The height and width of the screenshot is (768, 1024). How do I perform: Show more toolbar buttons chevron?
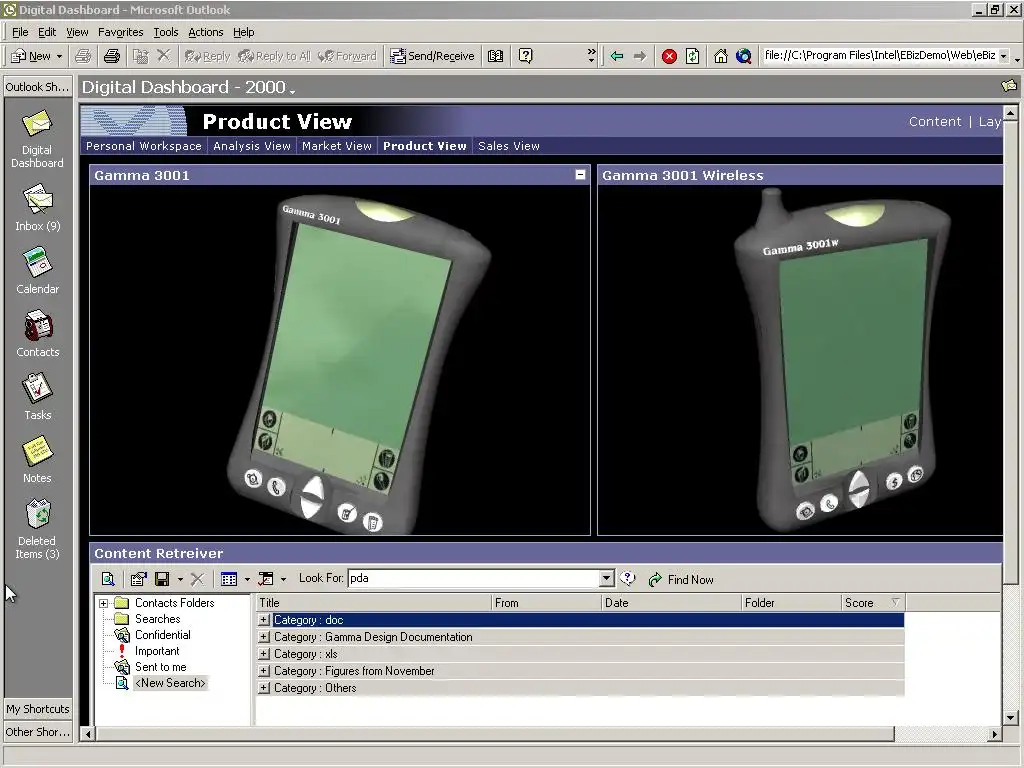(x=592, y=55)
